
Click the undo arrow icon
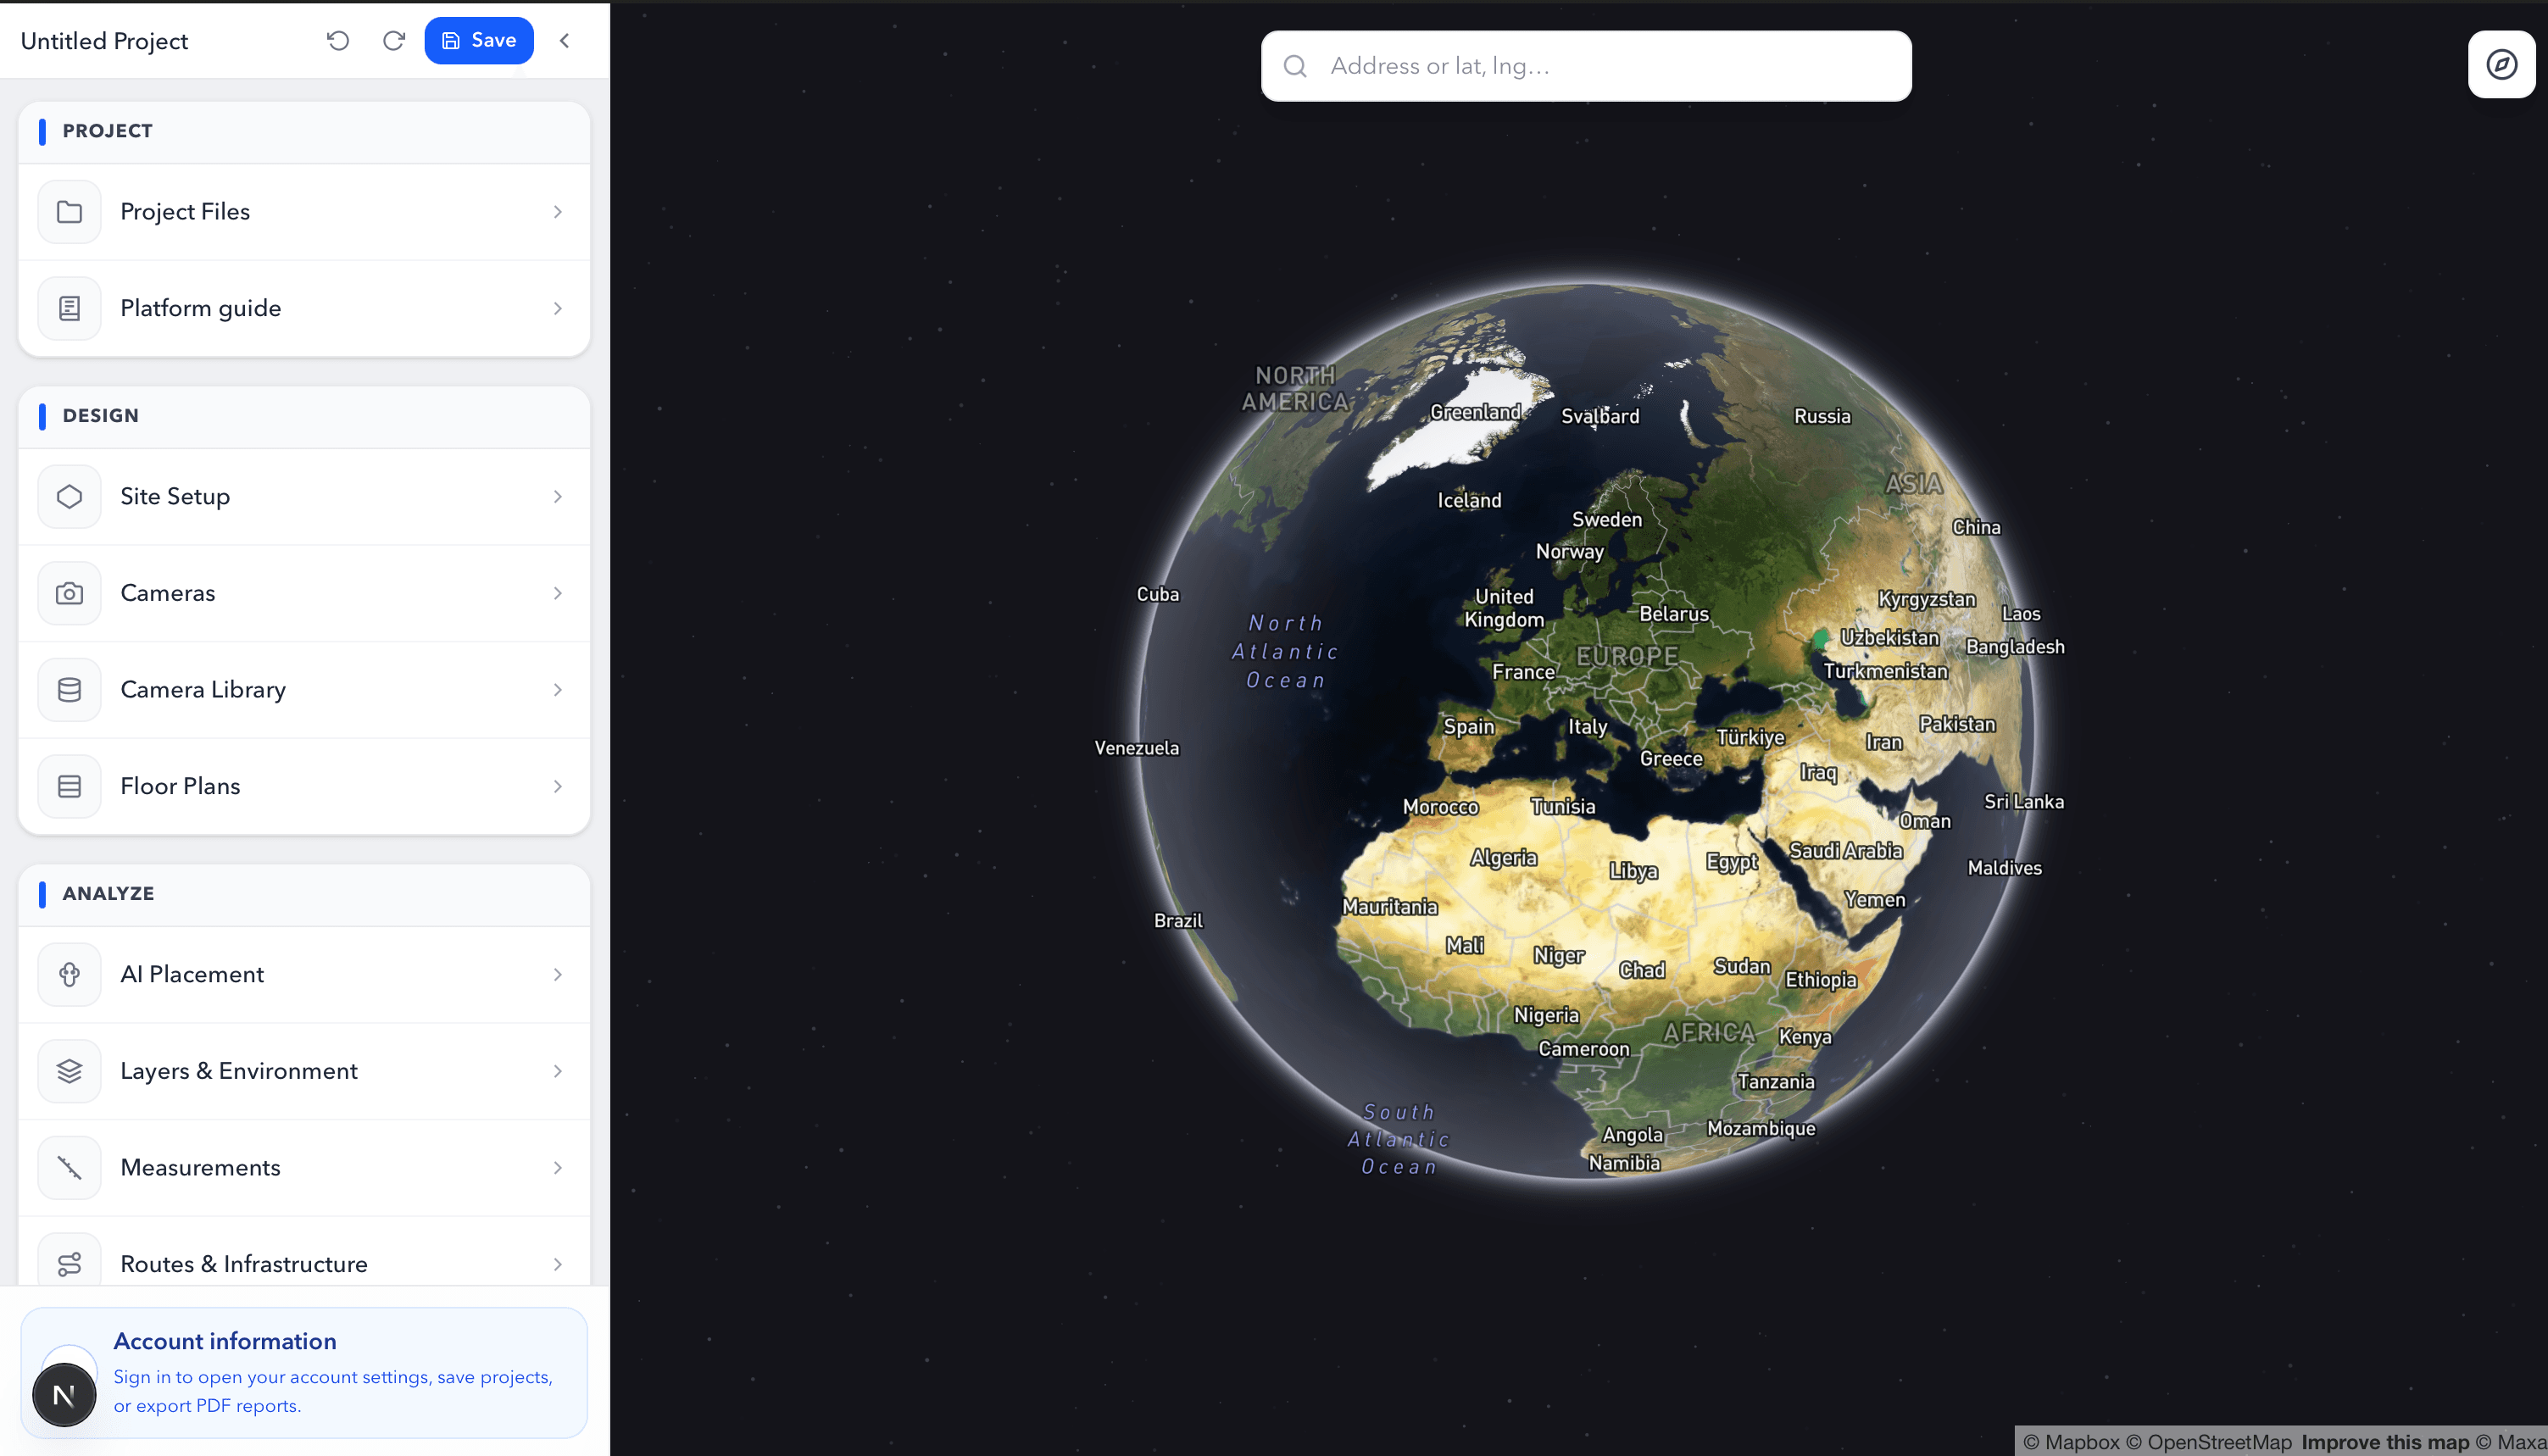338,40
